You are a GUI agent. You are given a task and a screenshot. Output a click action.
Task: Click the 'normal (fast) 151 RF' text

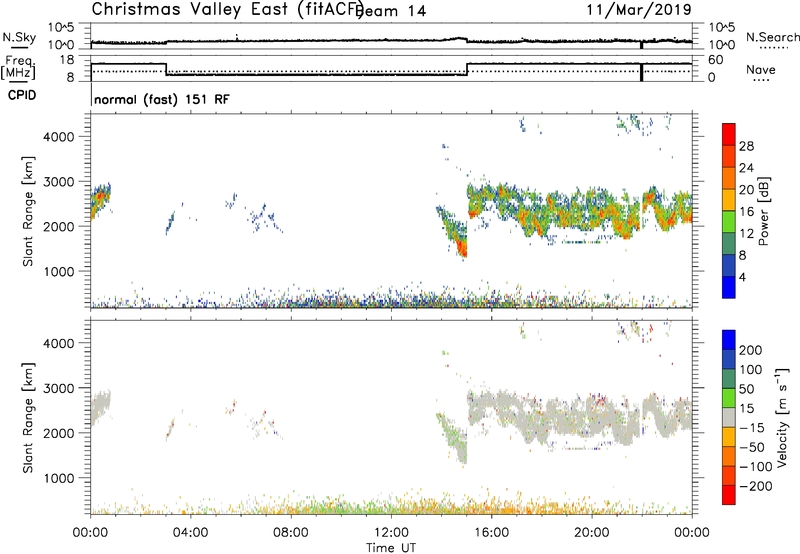point(162,99)
